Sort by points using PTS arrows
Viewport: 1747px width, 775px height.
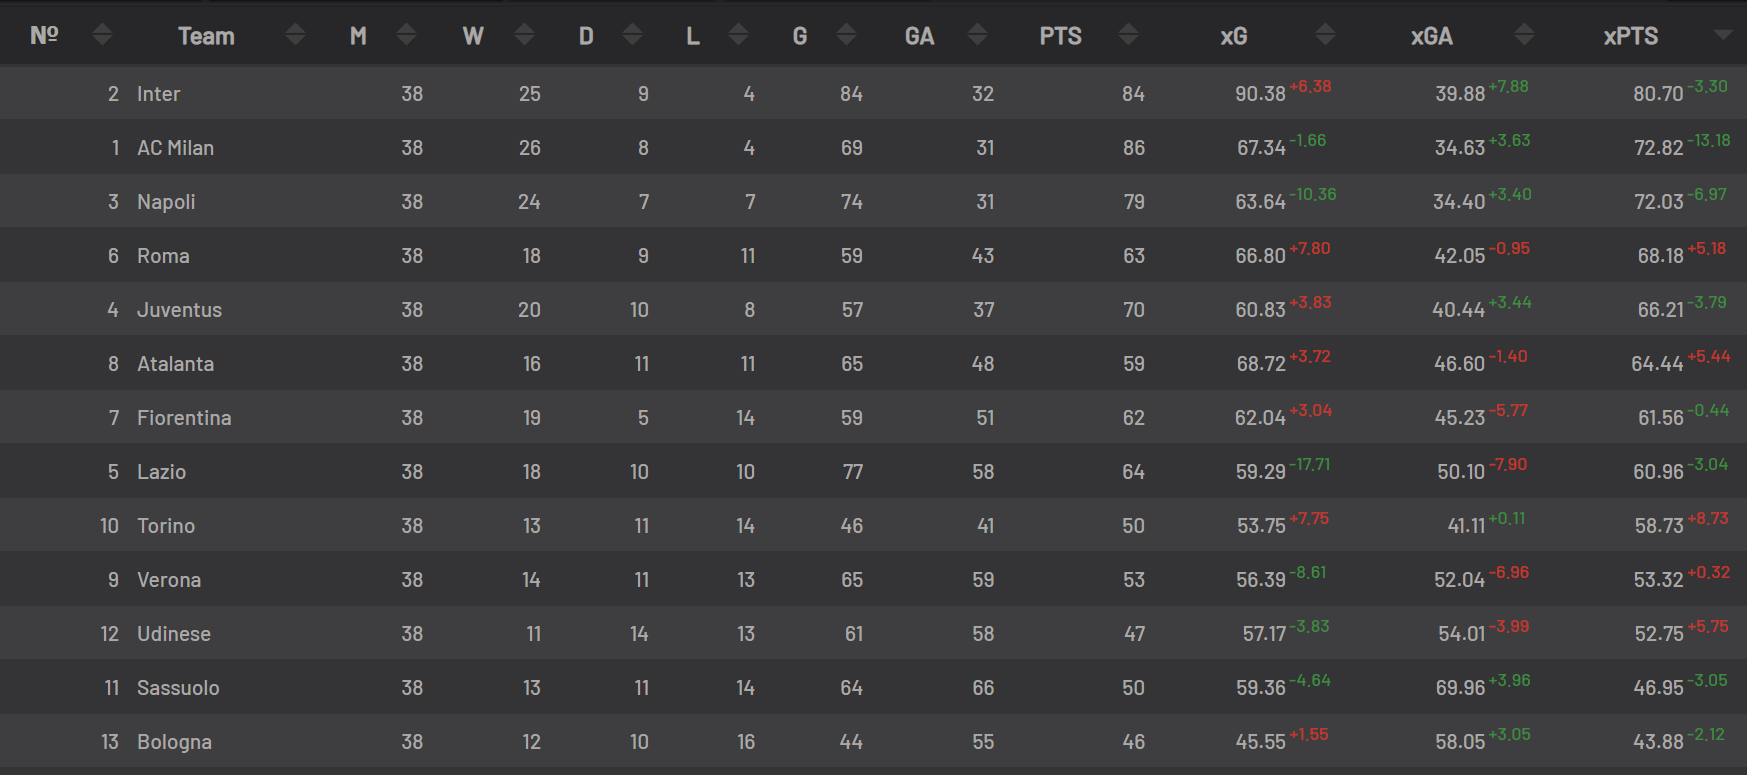click(x=1128, y=35)
